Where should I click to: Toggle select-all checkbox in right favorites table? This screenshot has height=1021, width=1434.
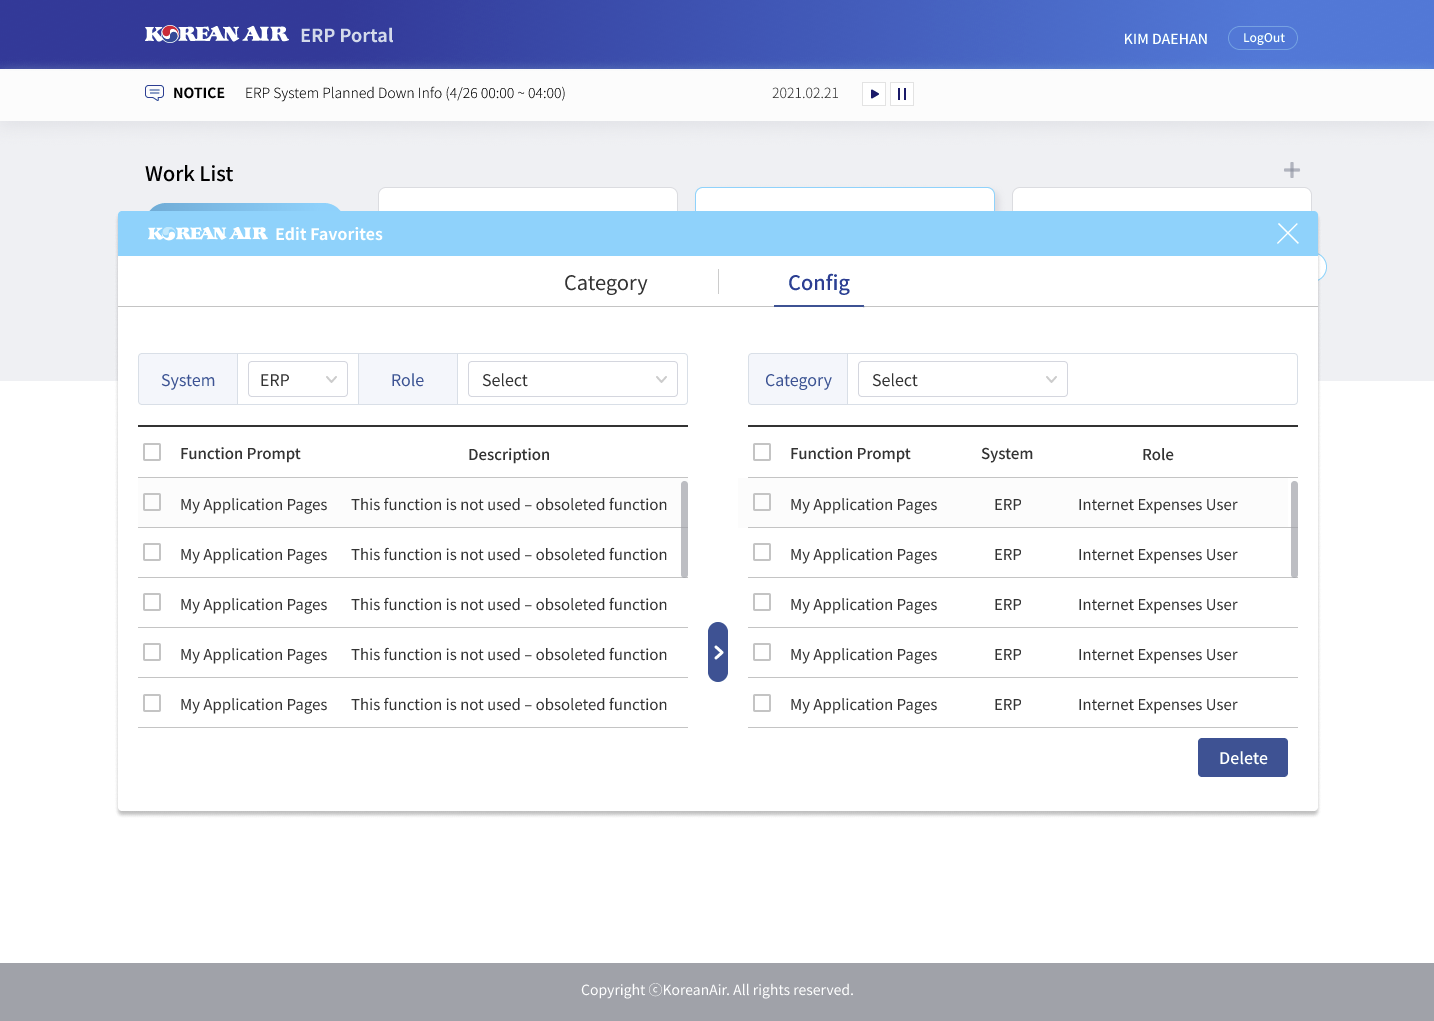(x=762, y=452)
